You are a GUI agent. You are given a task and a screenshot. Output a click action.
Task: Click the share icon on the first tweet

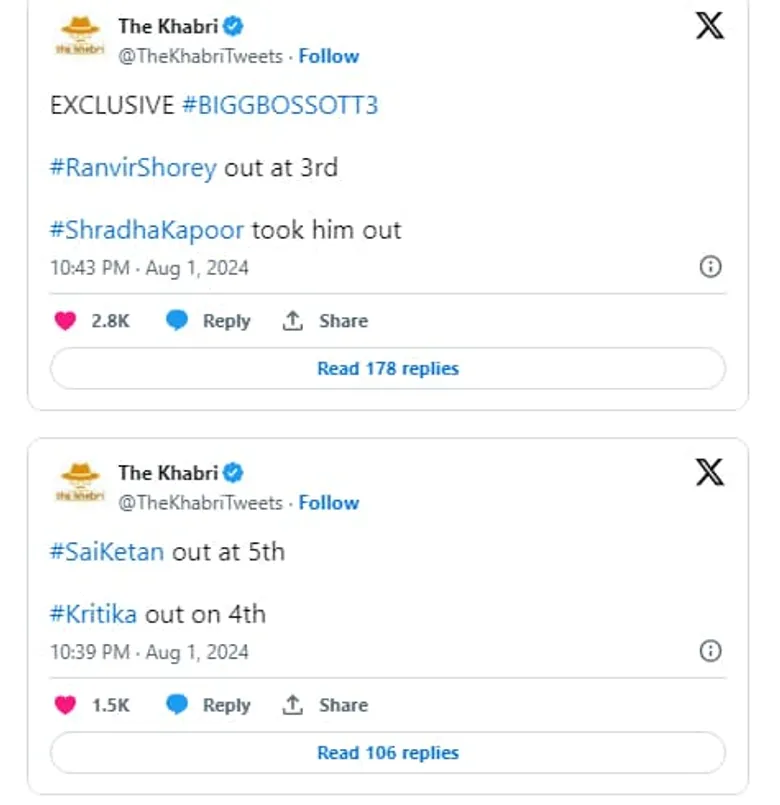(x=292, y=321)
